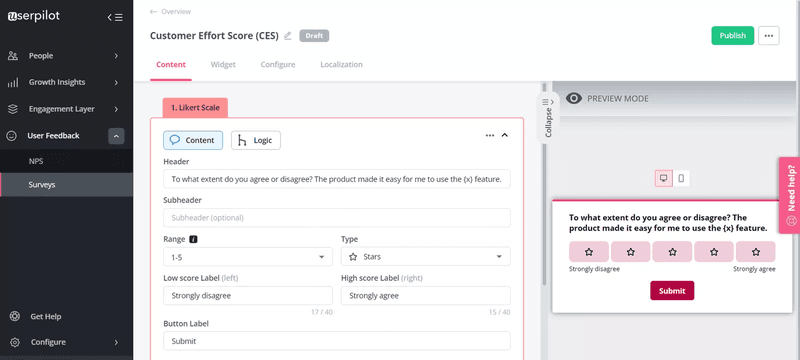
Task: Click the User Feedback smiley icon
Action: pos(11,136)
